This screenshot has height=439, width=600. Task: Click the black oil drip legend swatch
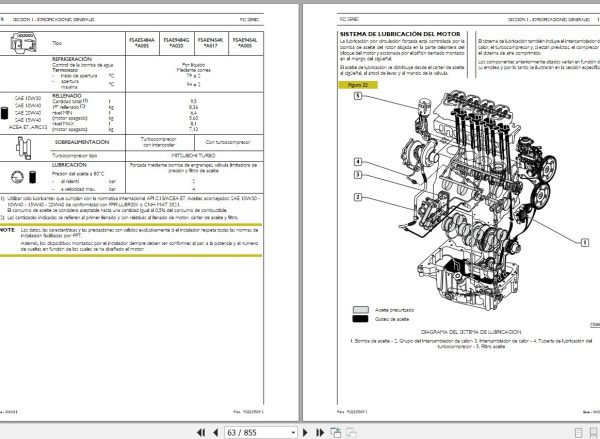pos(360,318)
